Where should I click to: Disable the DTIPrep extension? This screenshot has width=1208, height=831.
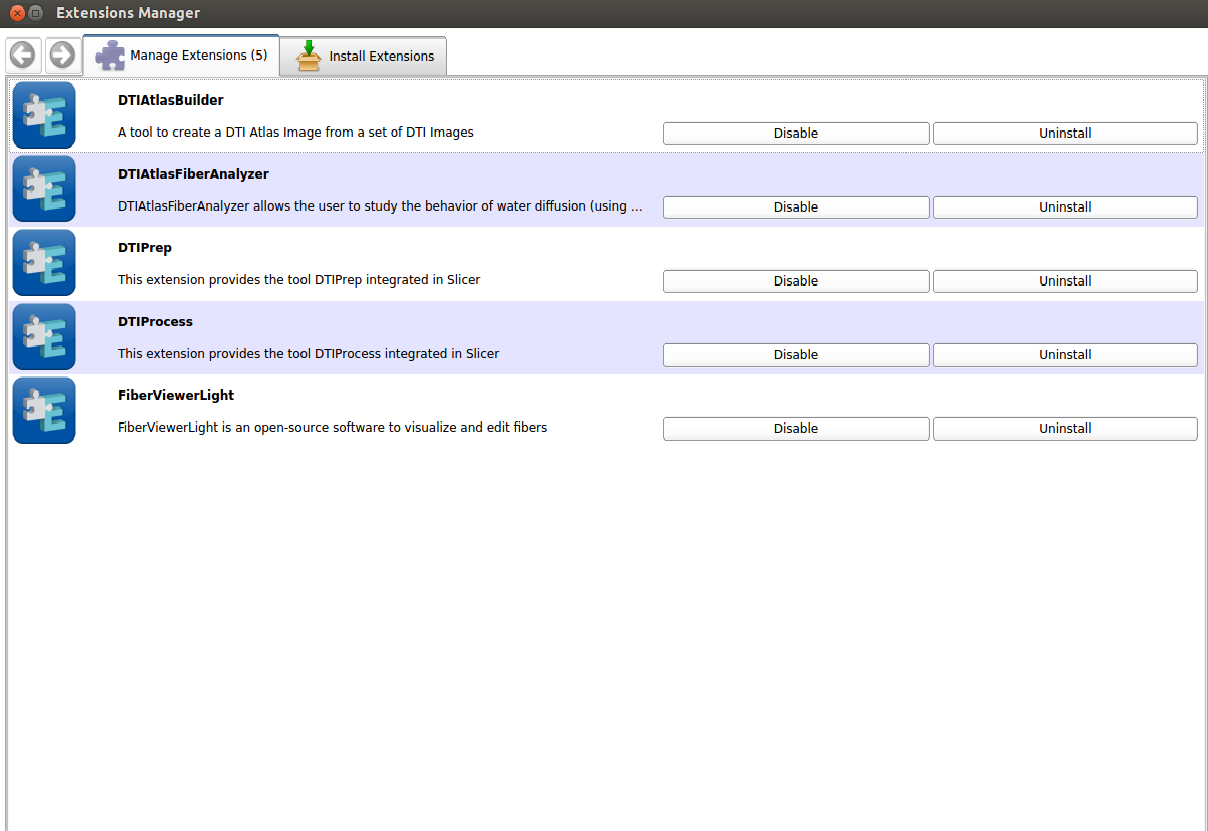[795, 281]
